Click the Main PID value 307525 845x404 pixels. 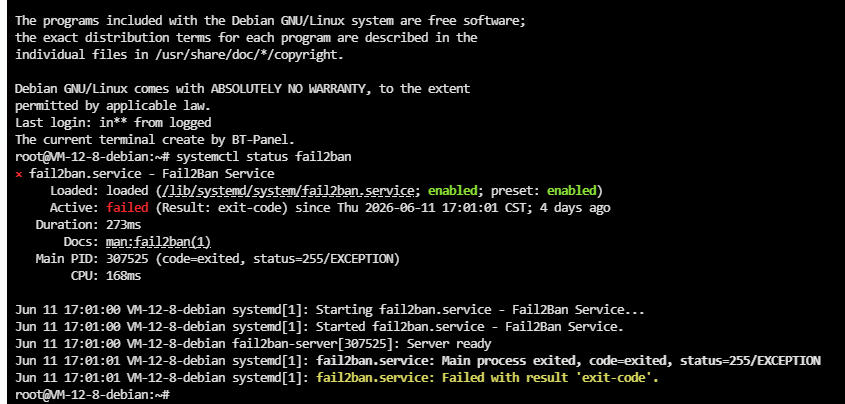click(127, 259)
